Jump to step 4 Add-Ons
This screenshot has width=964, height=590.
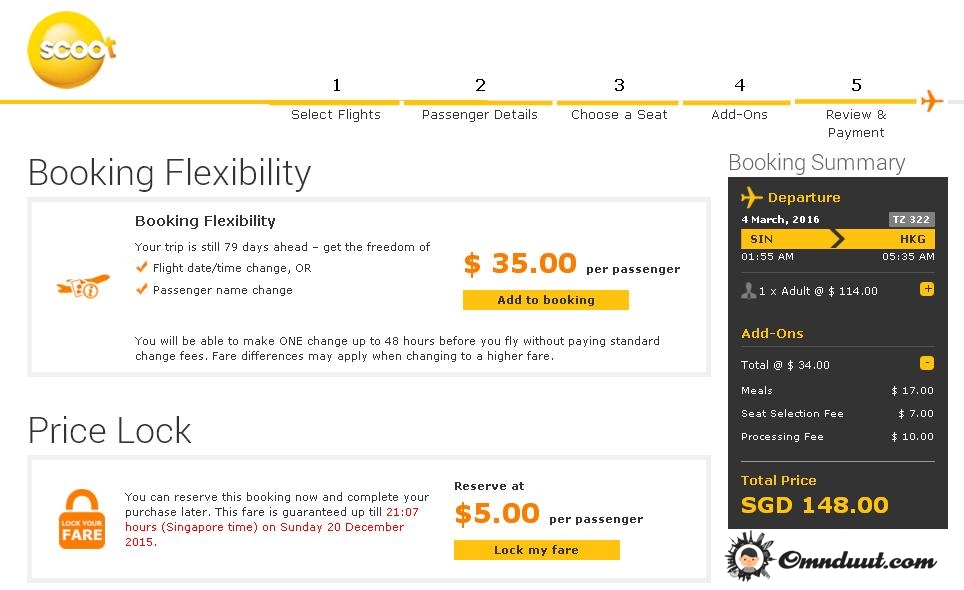click(739, 114)
